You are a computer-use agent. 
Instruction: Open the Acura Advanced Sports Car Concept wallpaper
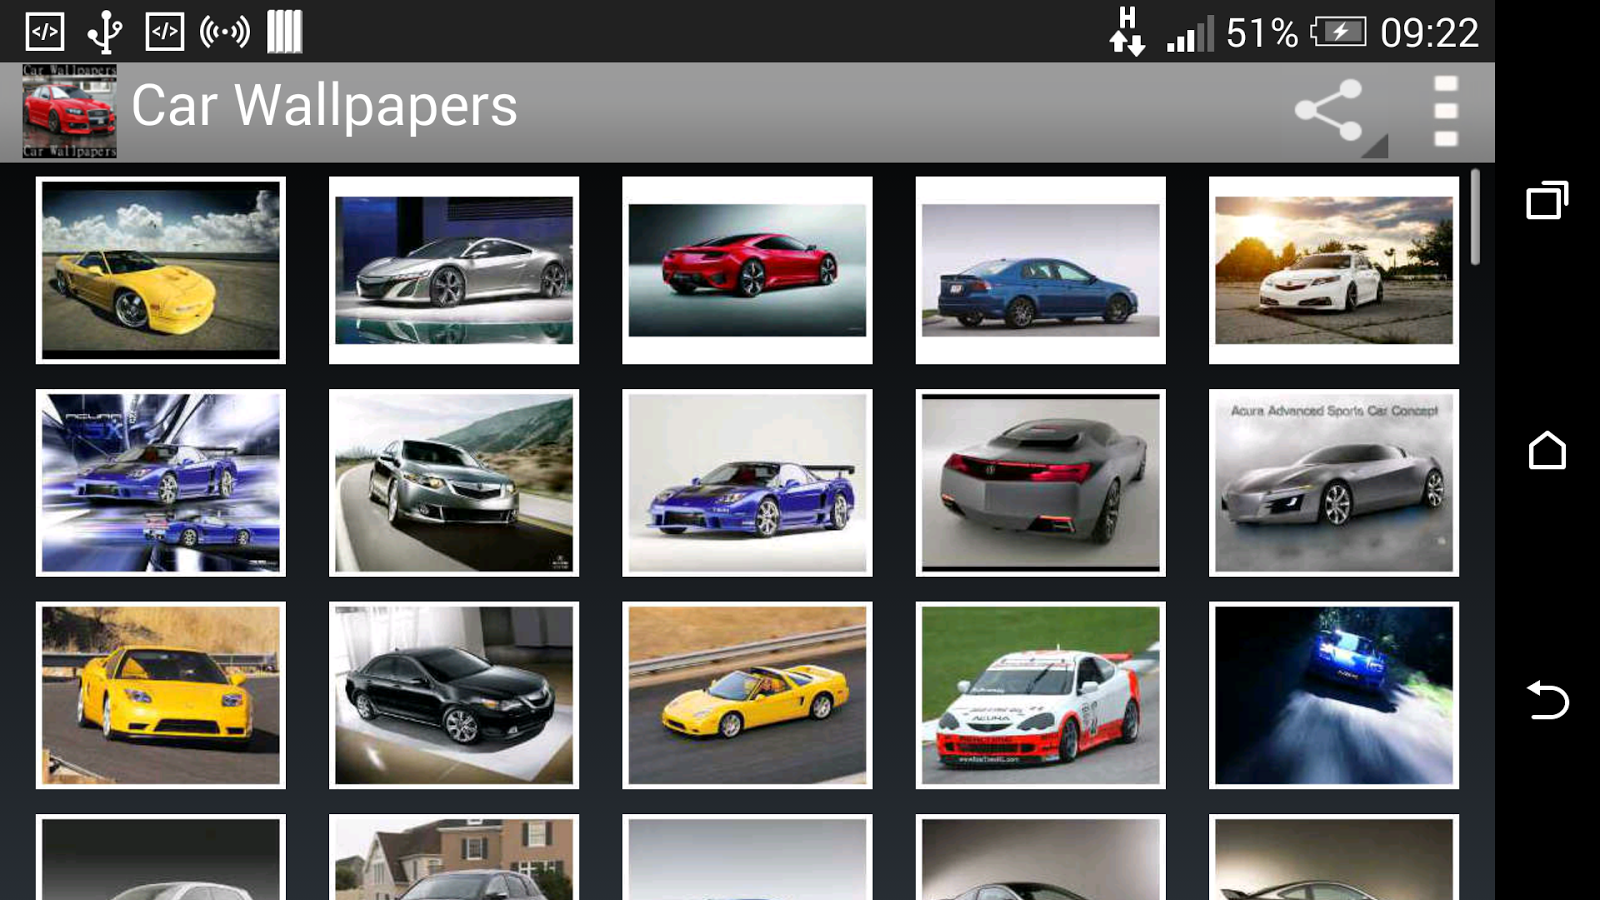1334,483
